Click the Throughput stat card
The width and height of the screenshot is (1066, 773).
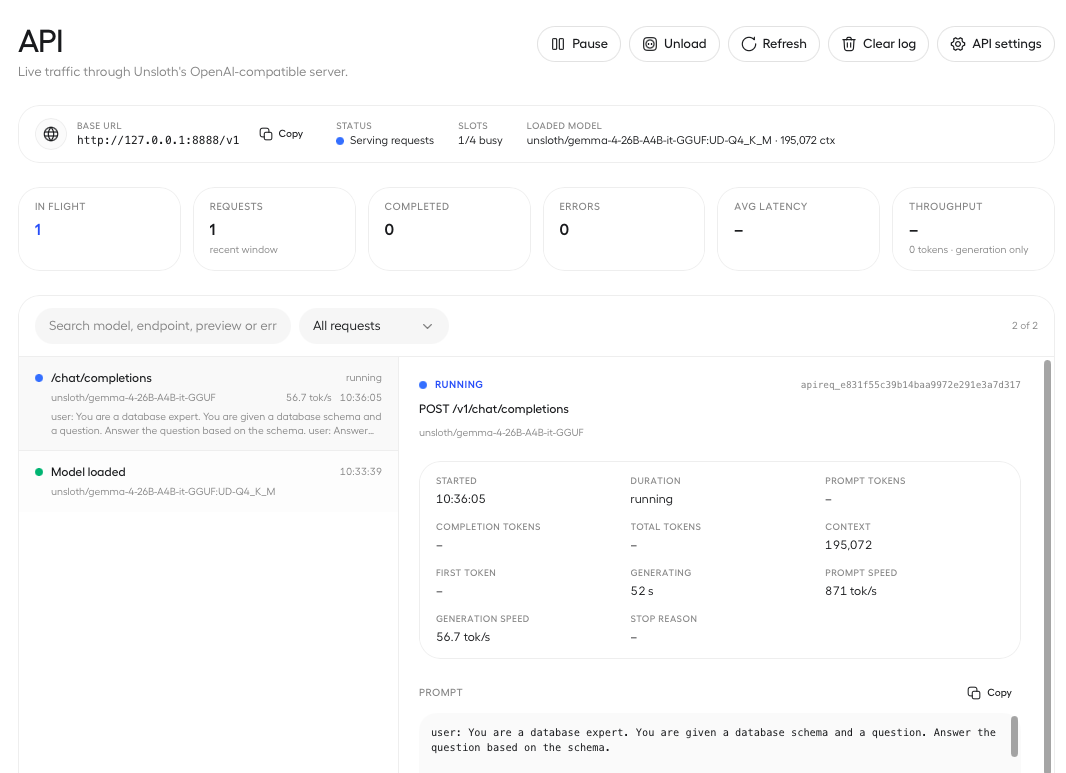[x=973, y=229]
